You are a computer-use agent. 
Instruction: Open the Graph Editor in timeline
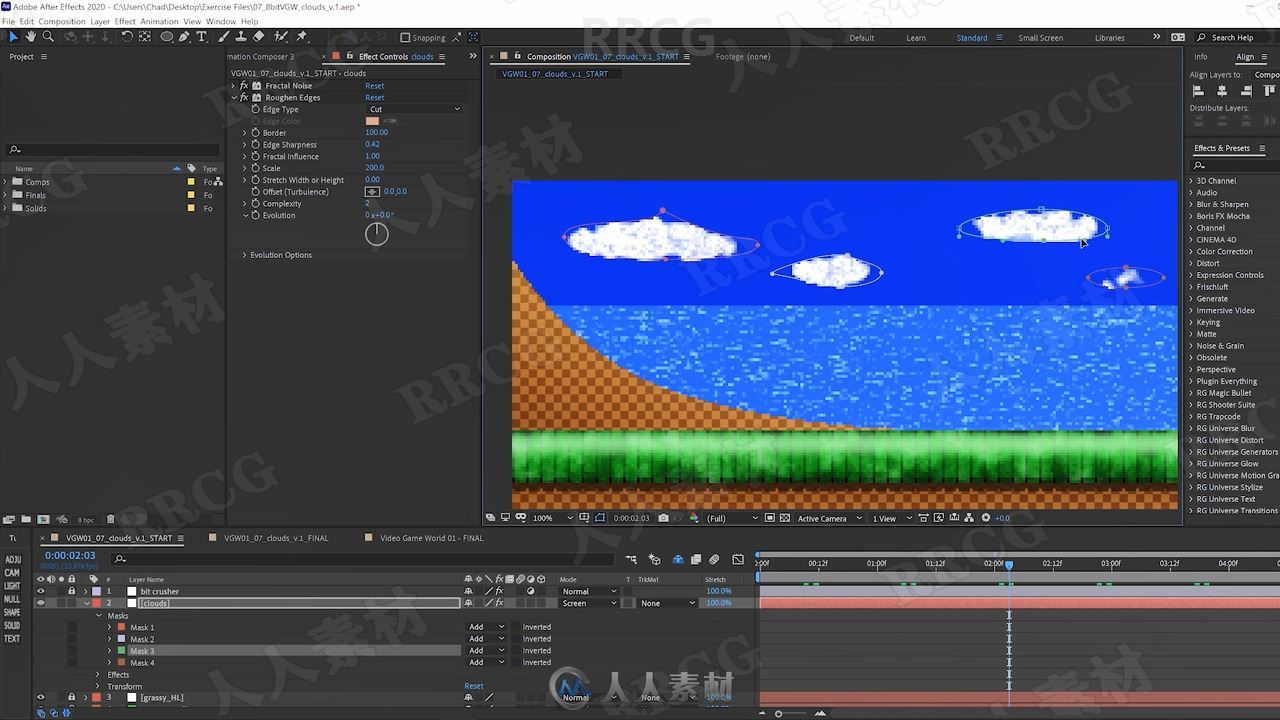[x=738, y=560]
